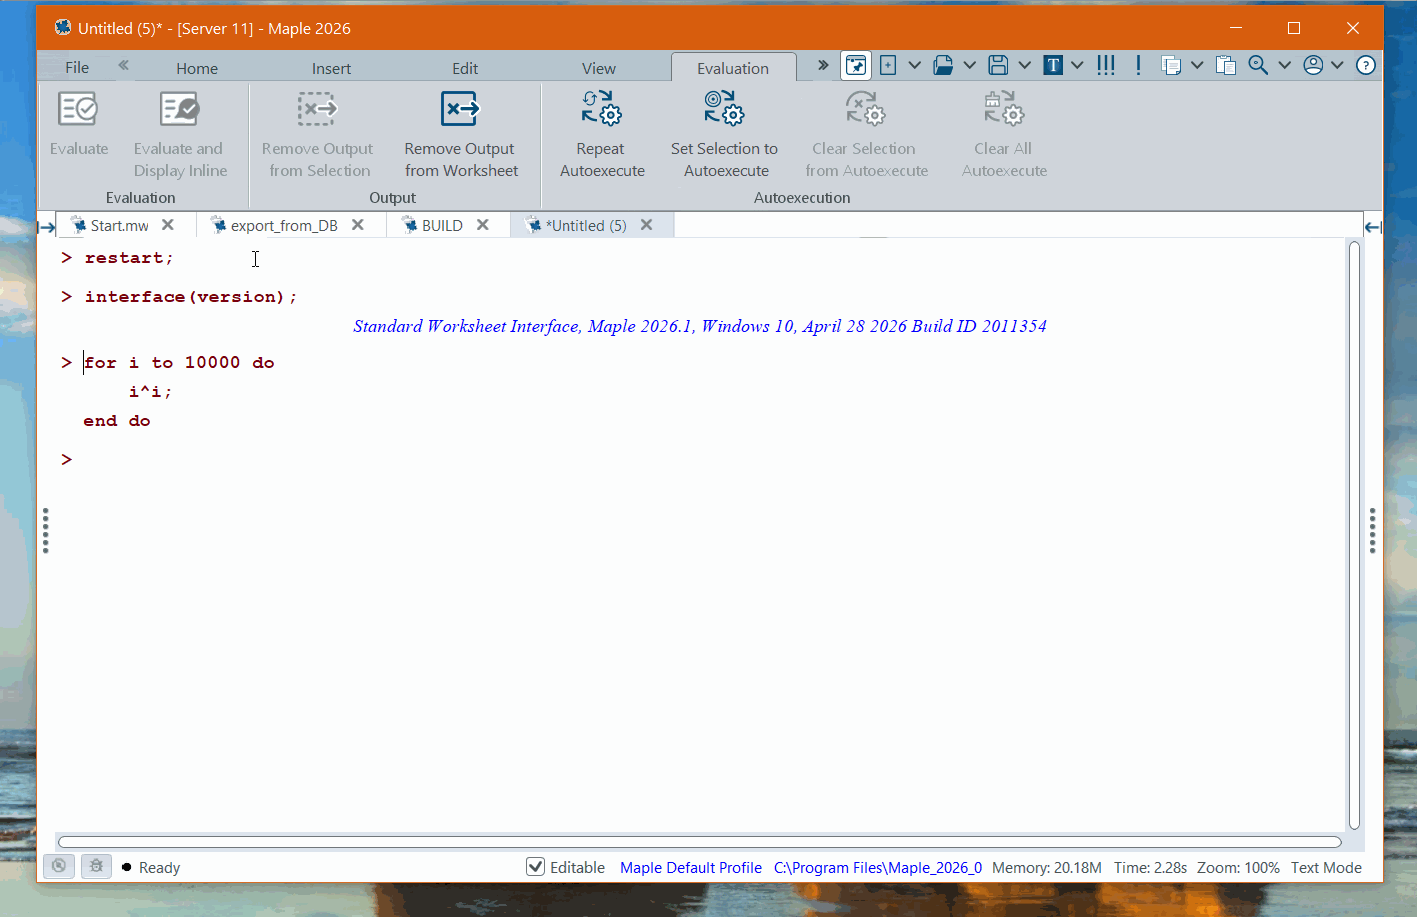Click the user account icon
This screenshot has width=1417, height=917.
pos(1313,66)
